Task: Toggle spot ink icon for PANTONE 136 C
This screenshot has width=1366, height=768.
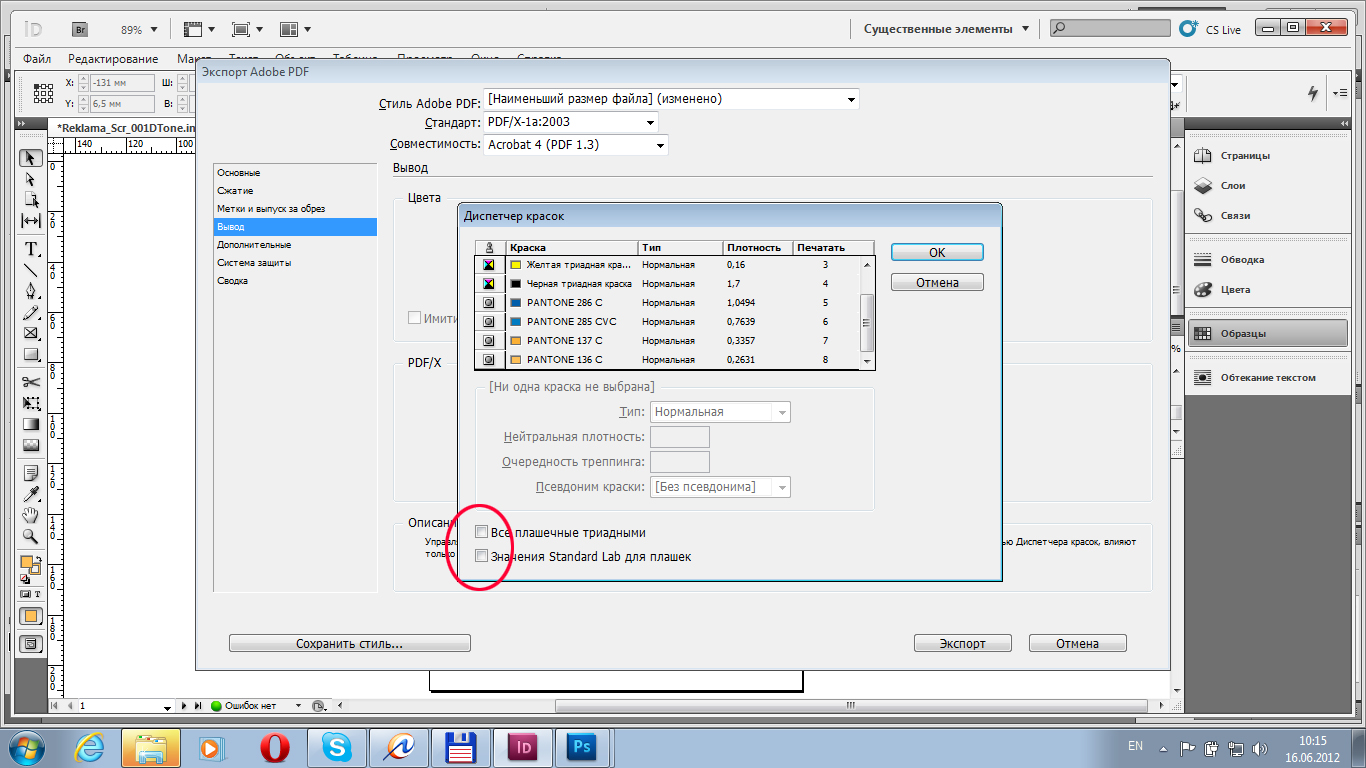Action: tap(489, 359)
